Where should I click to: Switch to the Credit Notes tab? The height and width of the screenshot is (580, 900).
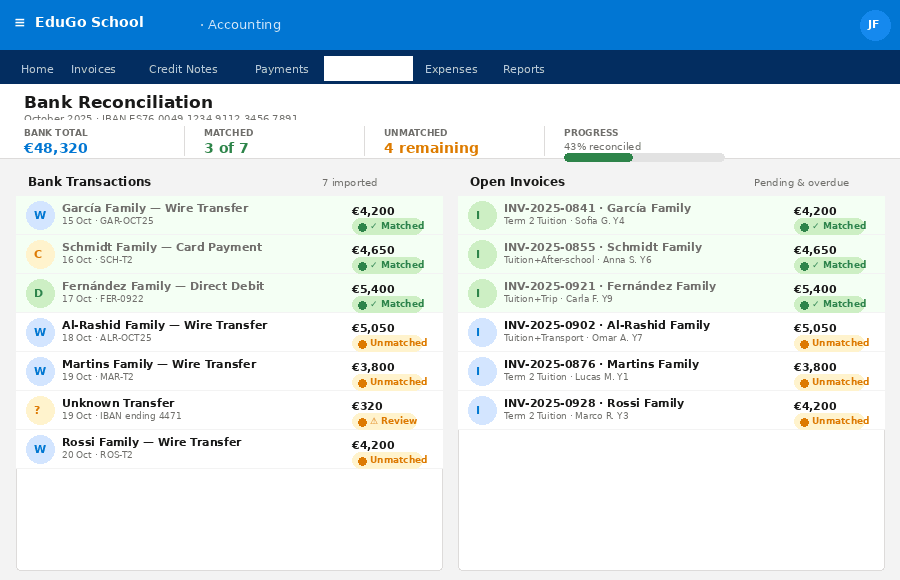(x=183, y=69)
